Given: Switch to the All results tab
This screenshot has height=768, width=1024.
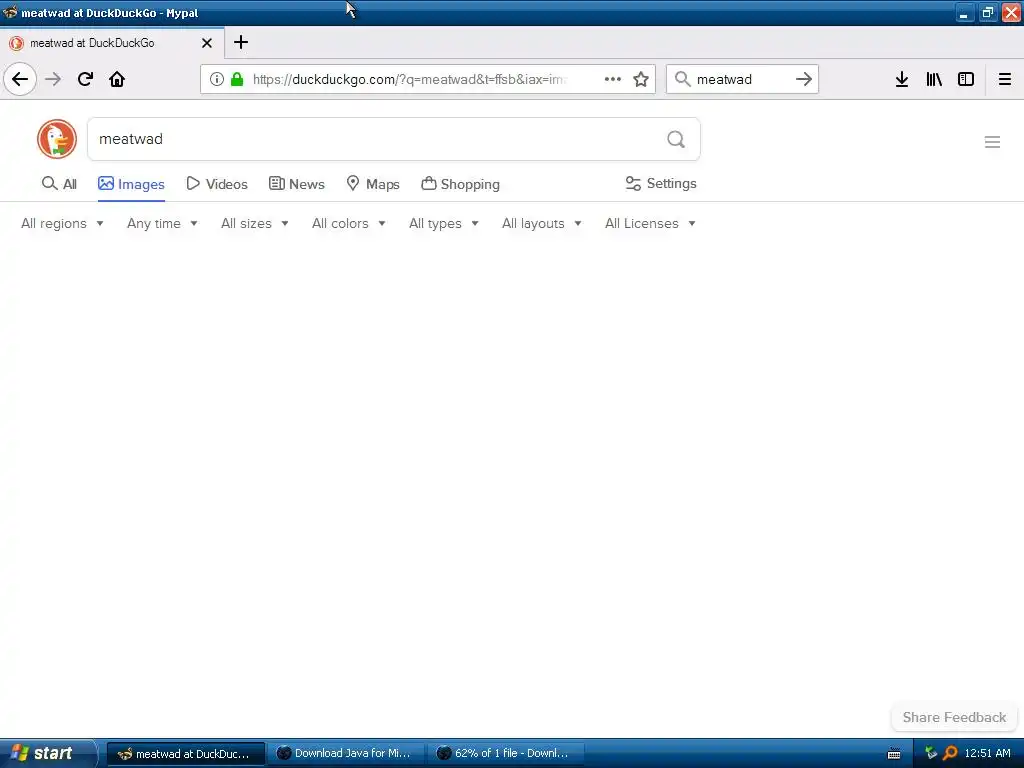Looking at the screenshot, I should [59, 184].
